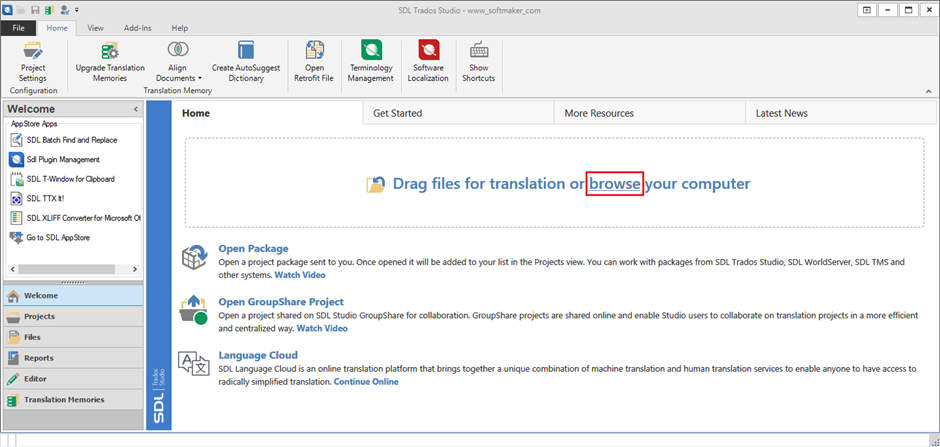Launch Software Localization

point(428,62)
